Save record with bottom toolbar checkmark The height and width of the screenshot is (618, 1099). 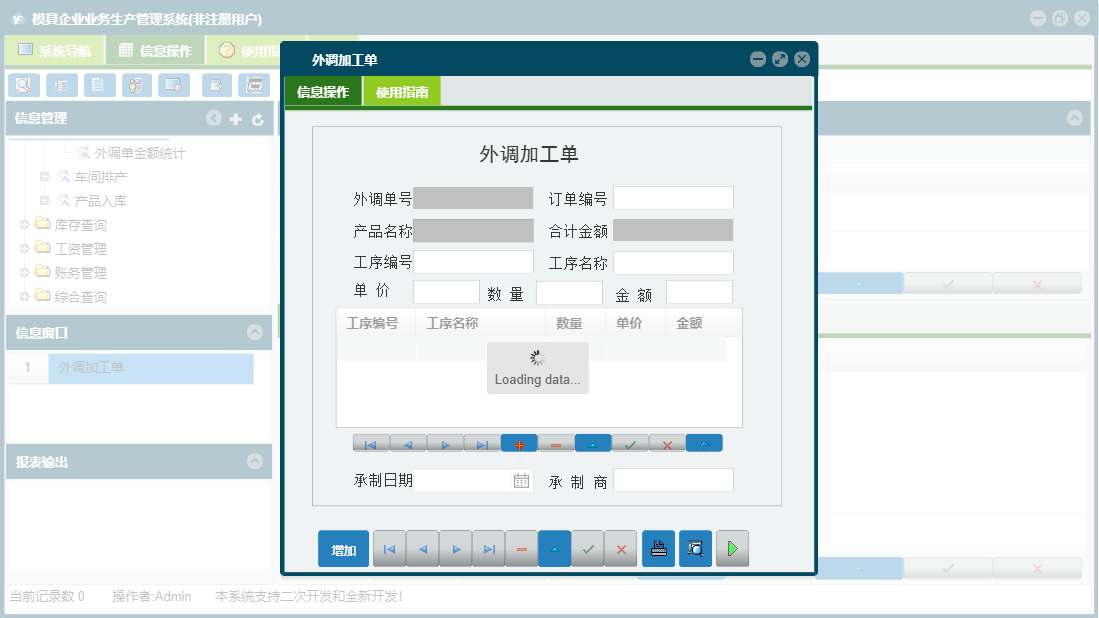pos(588,549)
